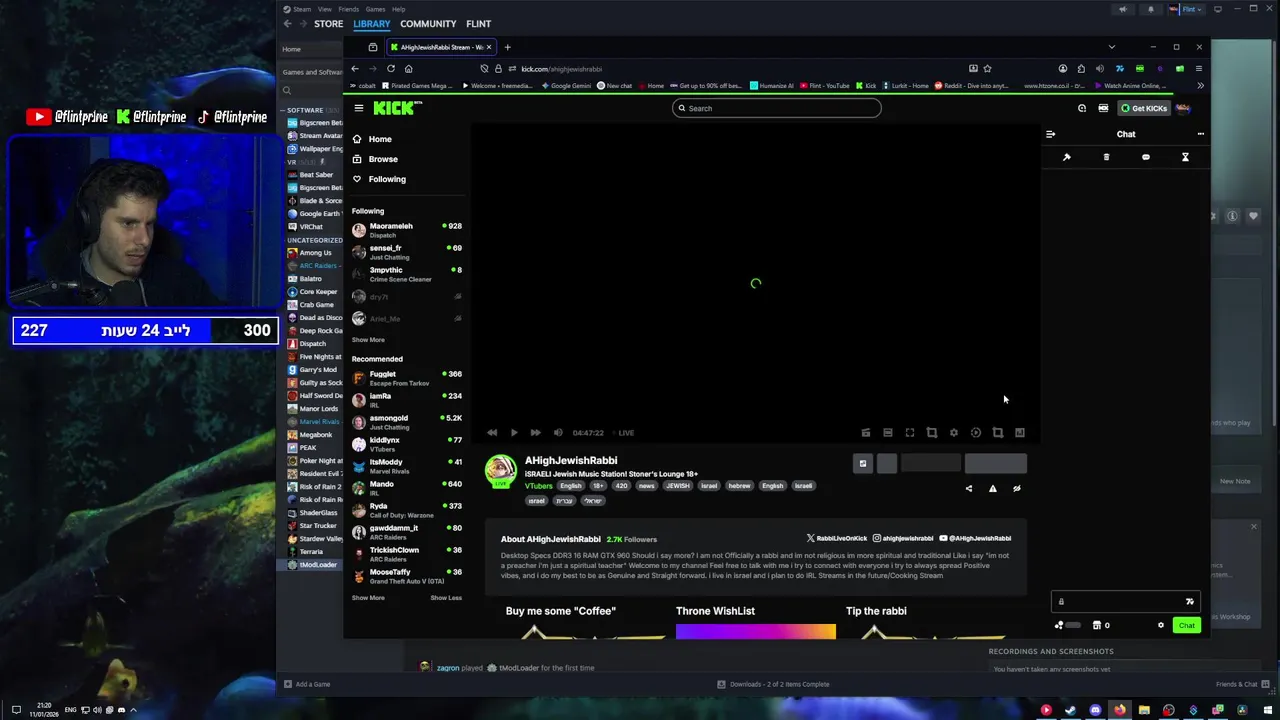Open kiddlynx recommended channel
The image size is (1280, 720).
coord(406,444)
